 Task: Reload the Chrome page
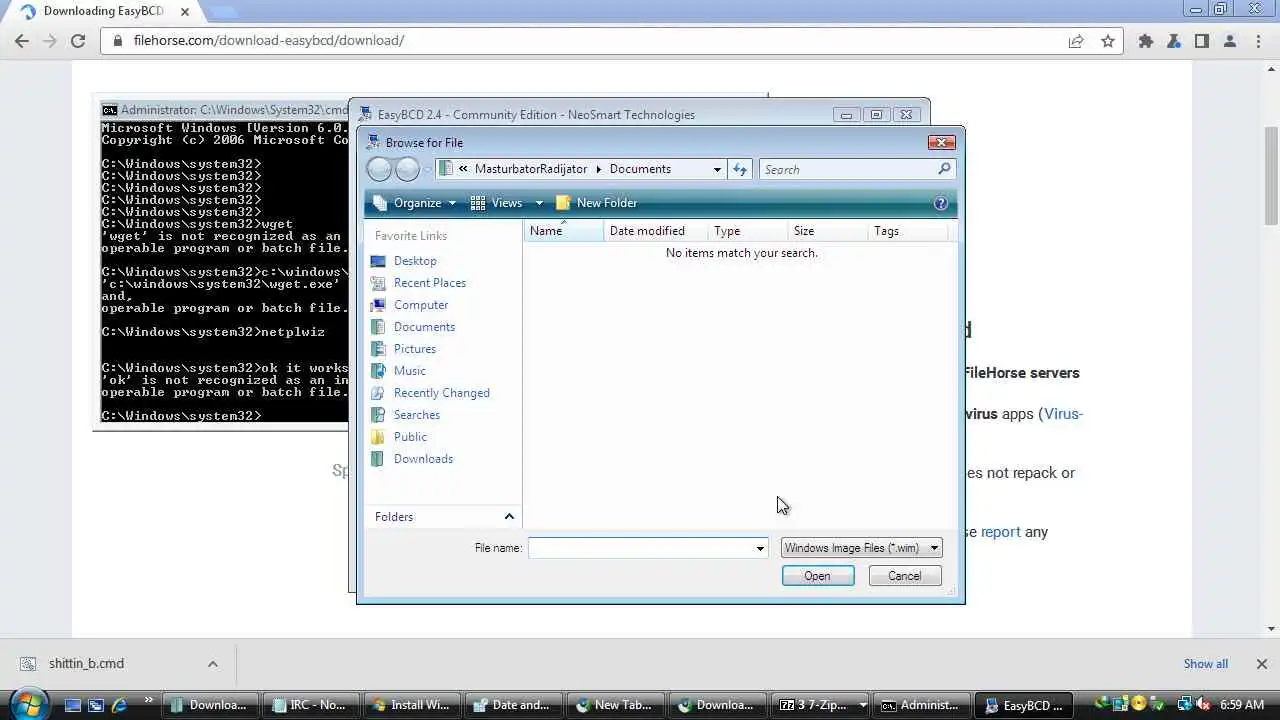(x=78, y=41)
